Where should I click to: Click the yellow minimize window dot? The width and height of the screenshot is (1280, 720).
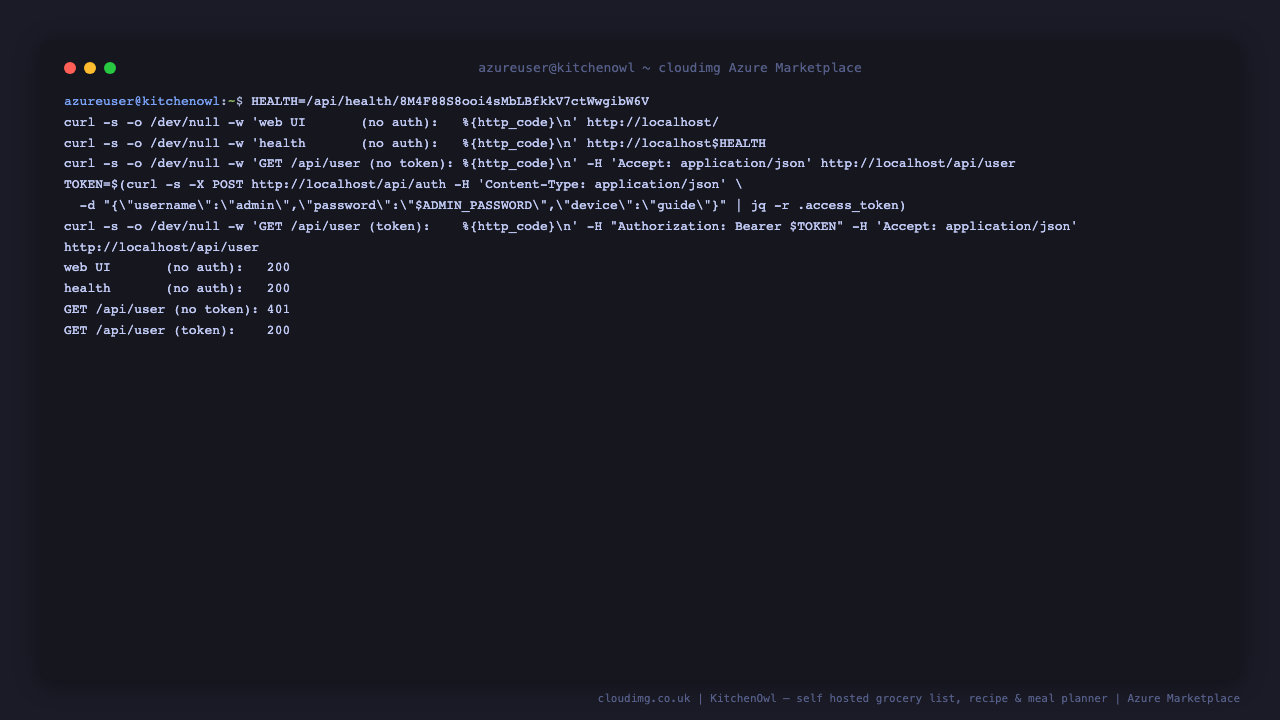pyautogui.click(x=90, y=68)
